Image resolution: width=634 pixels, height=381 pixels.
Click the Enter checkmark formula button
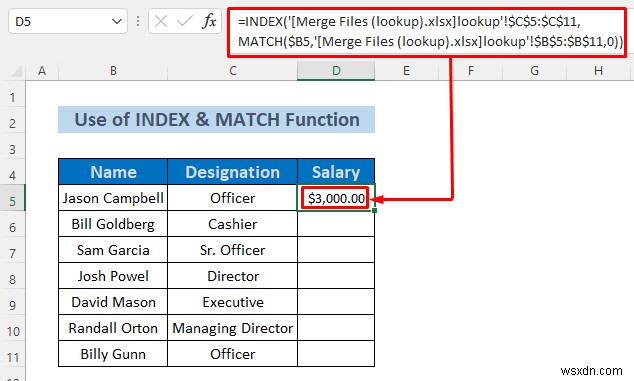[185, 21]
